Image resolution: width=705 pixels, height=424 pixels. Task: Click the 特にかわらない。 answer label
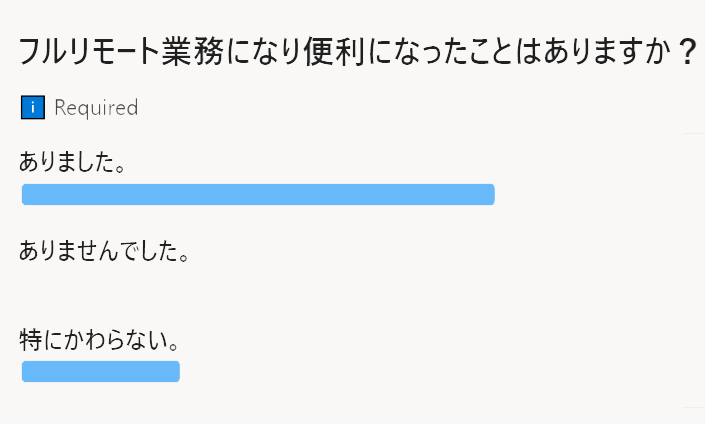100,340
